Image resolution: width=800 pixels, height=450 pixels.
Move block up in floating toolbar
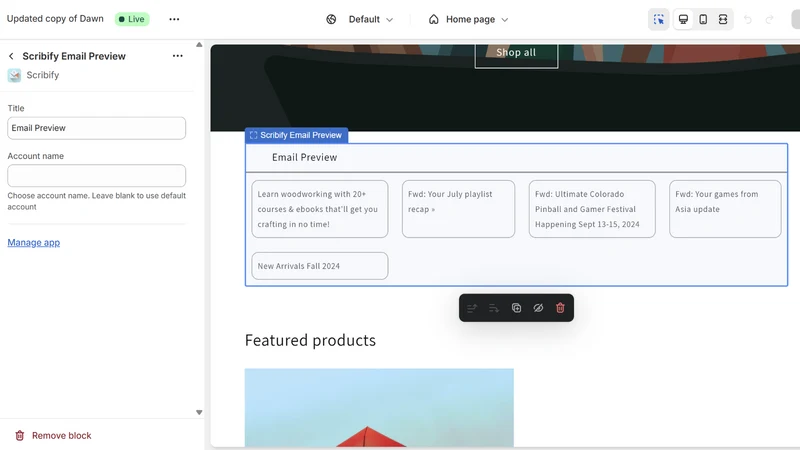pos(472,308)
